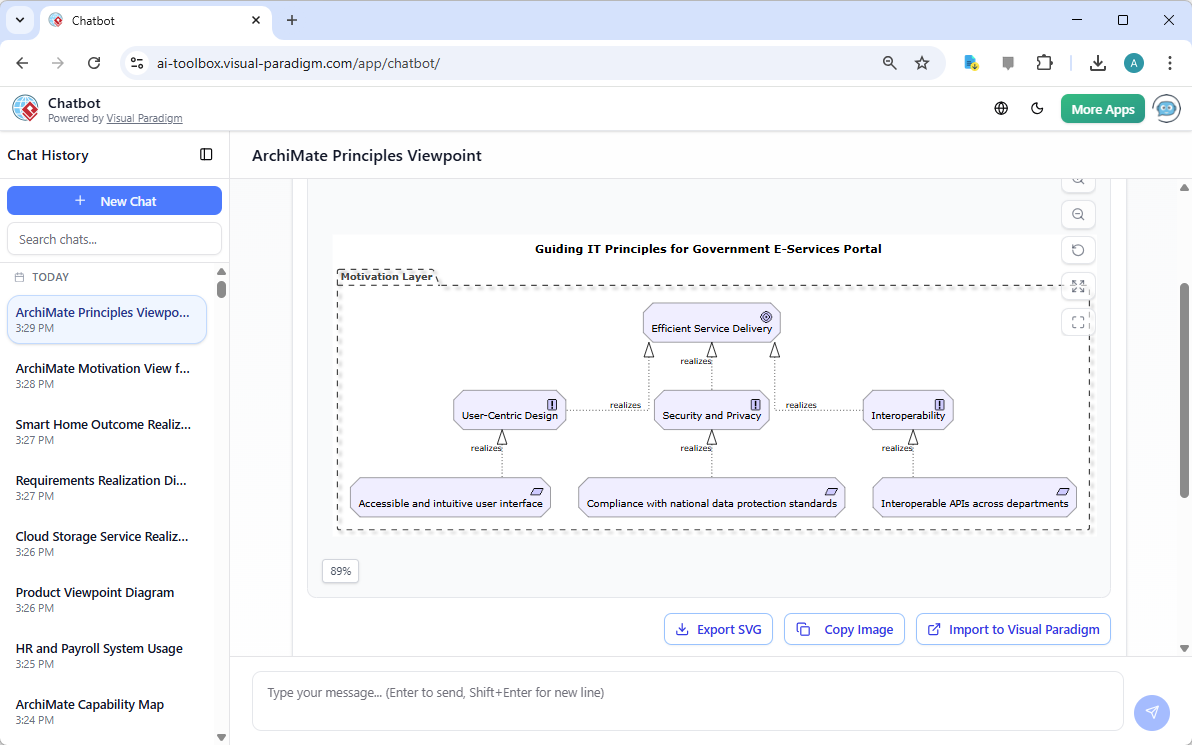
Task: Enter fullscreen with the expand diagram icon
Action: 1078,321
